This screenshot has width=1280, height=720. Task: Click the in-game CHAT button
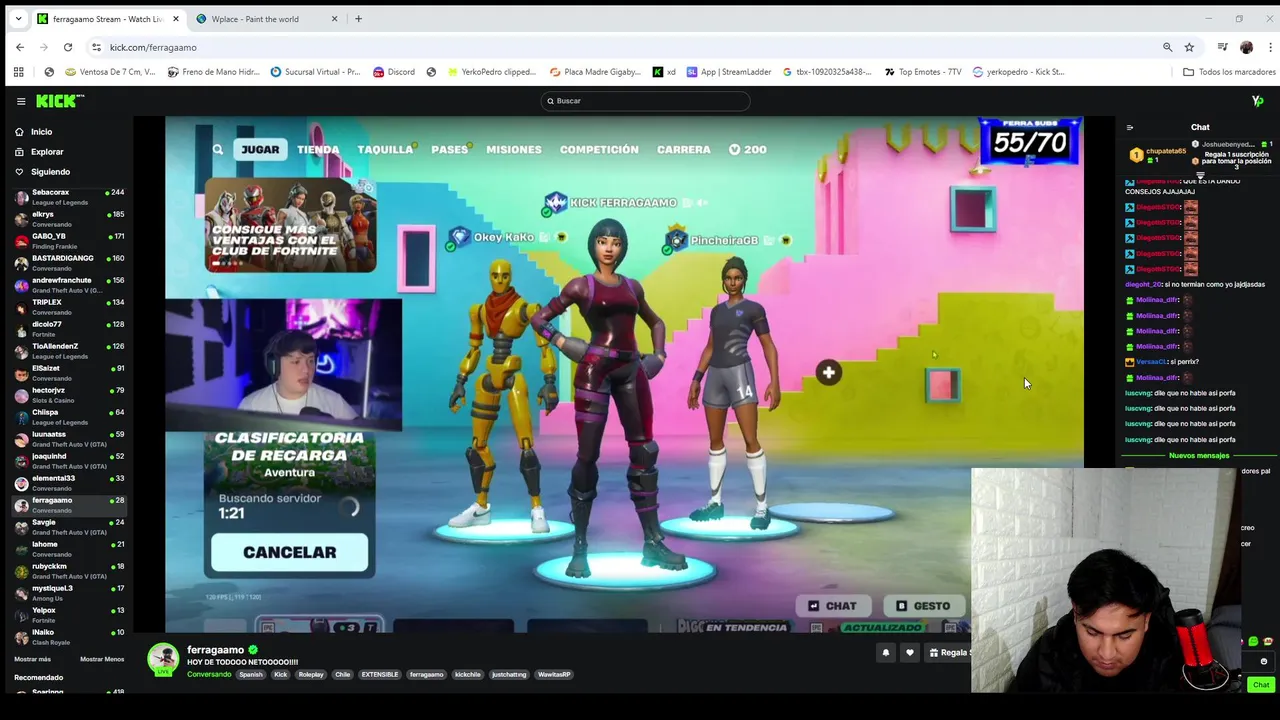point(832,606)
